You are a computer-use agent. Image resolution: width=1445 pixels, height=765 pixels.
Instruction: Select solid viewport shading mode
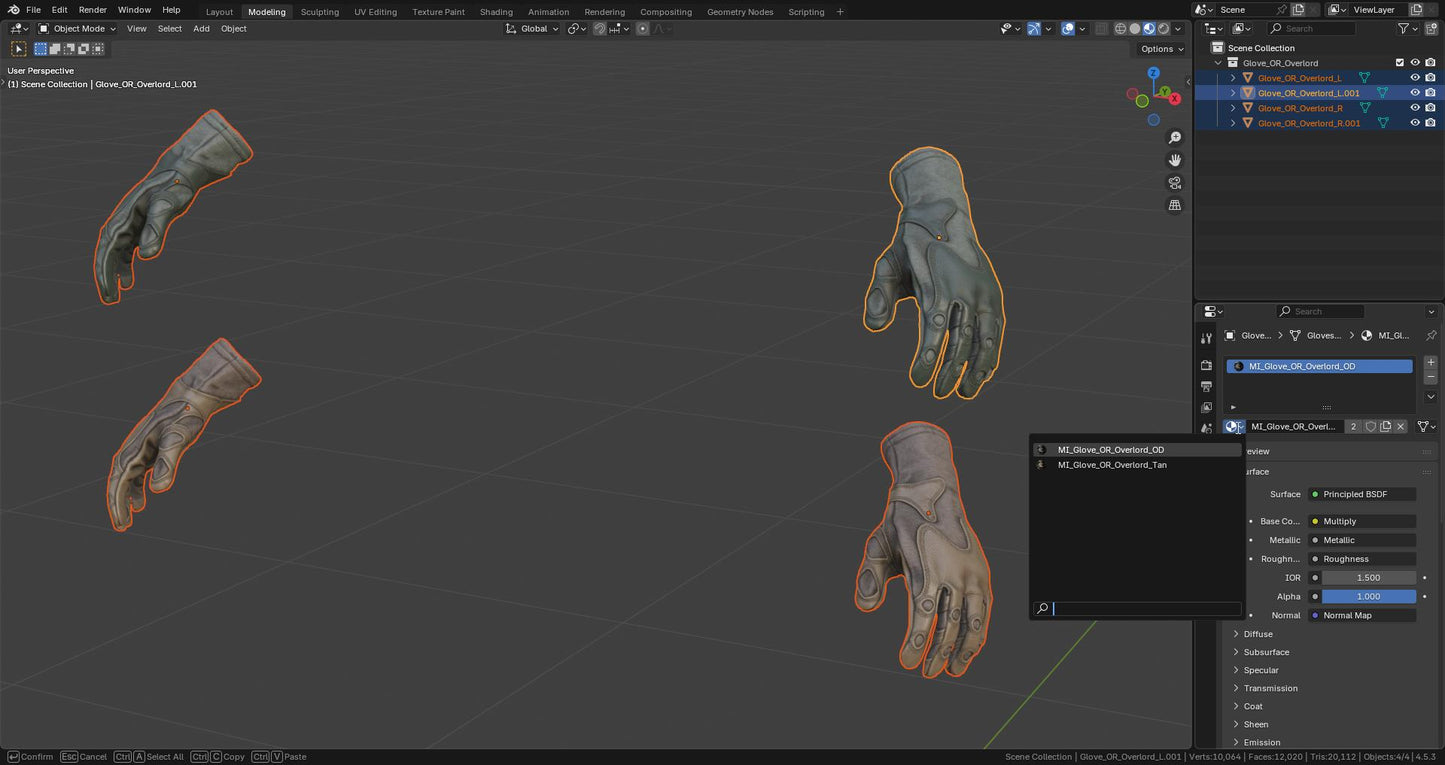click(x=1135, y=29)
